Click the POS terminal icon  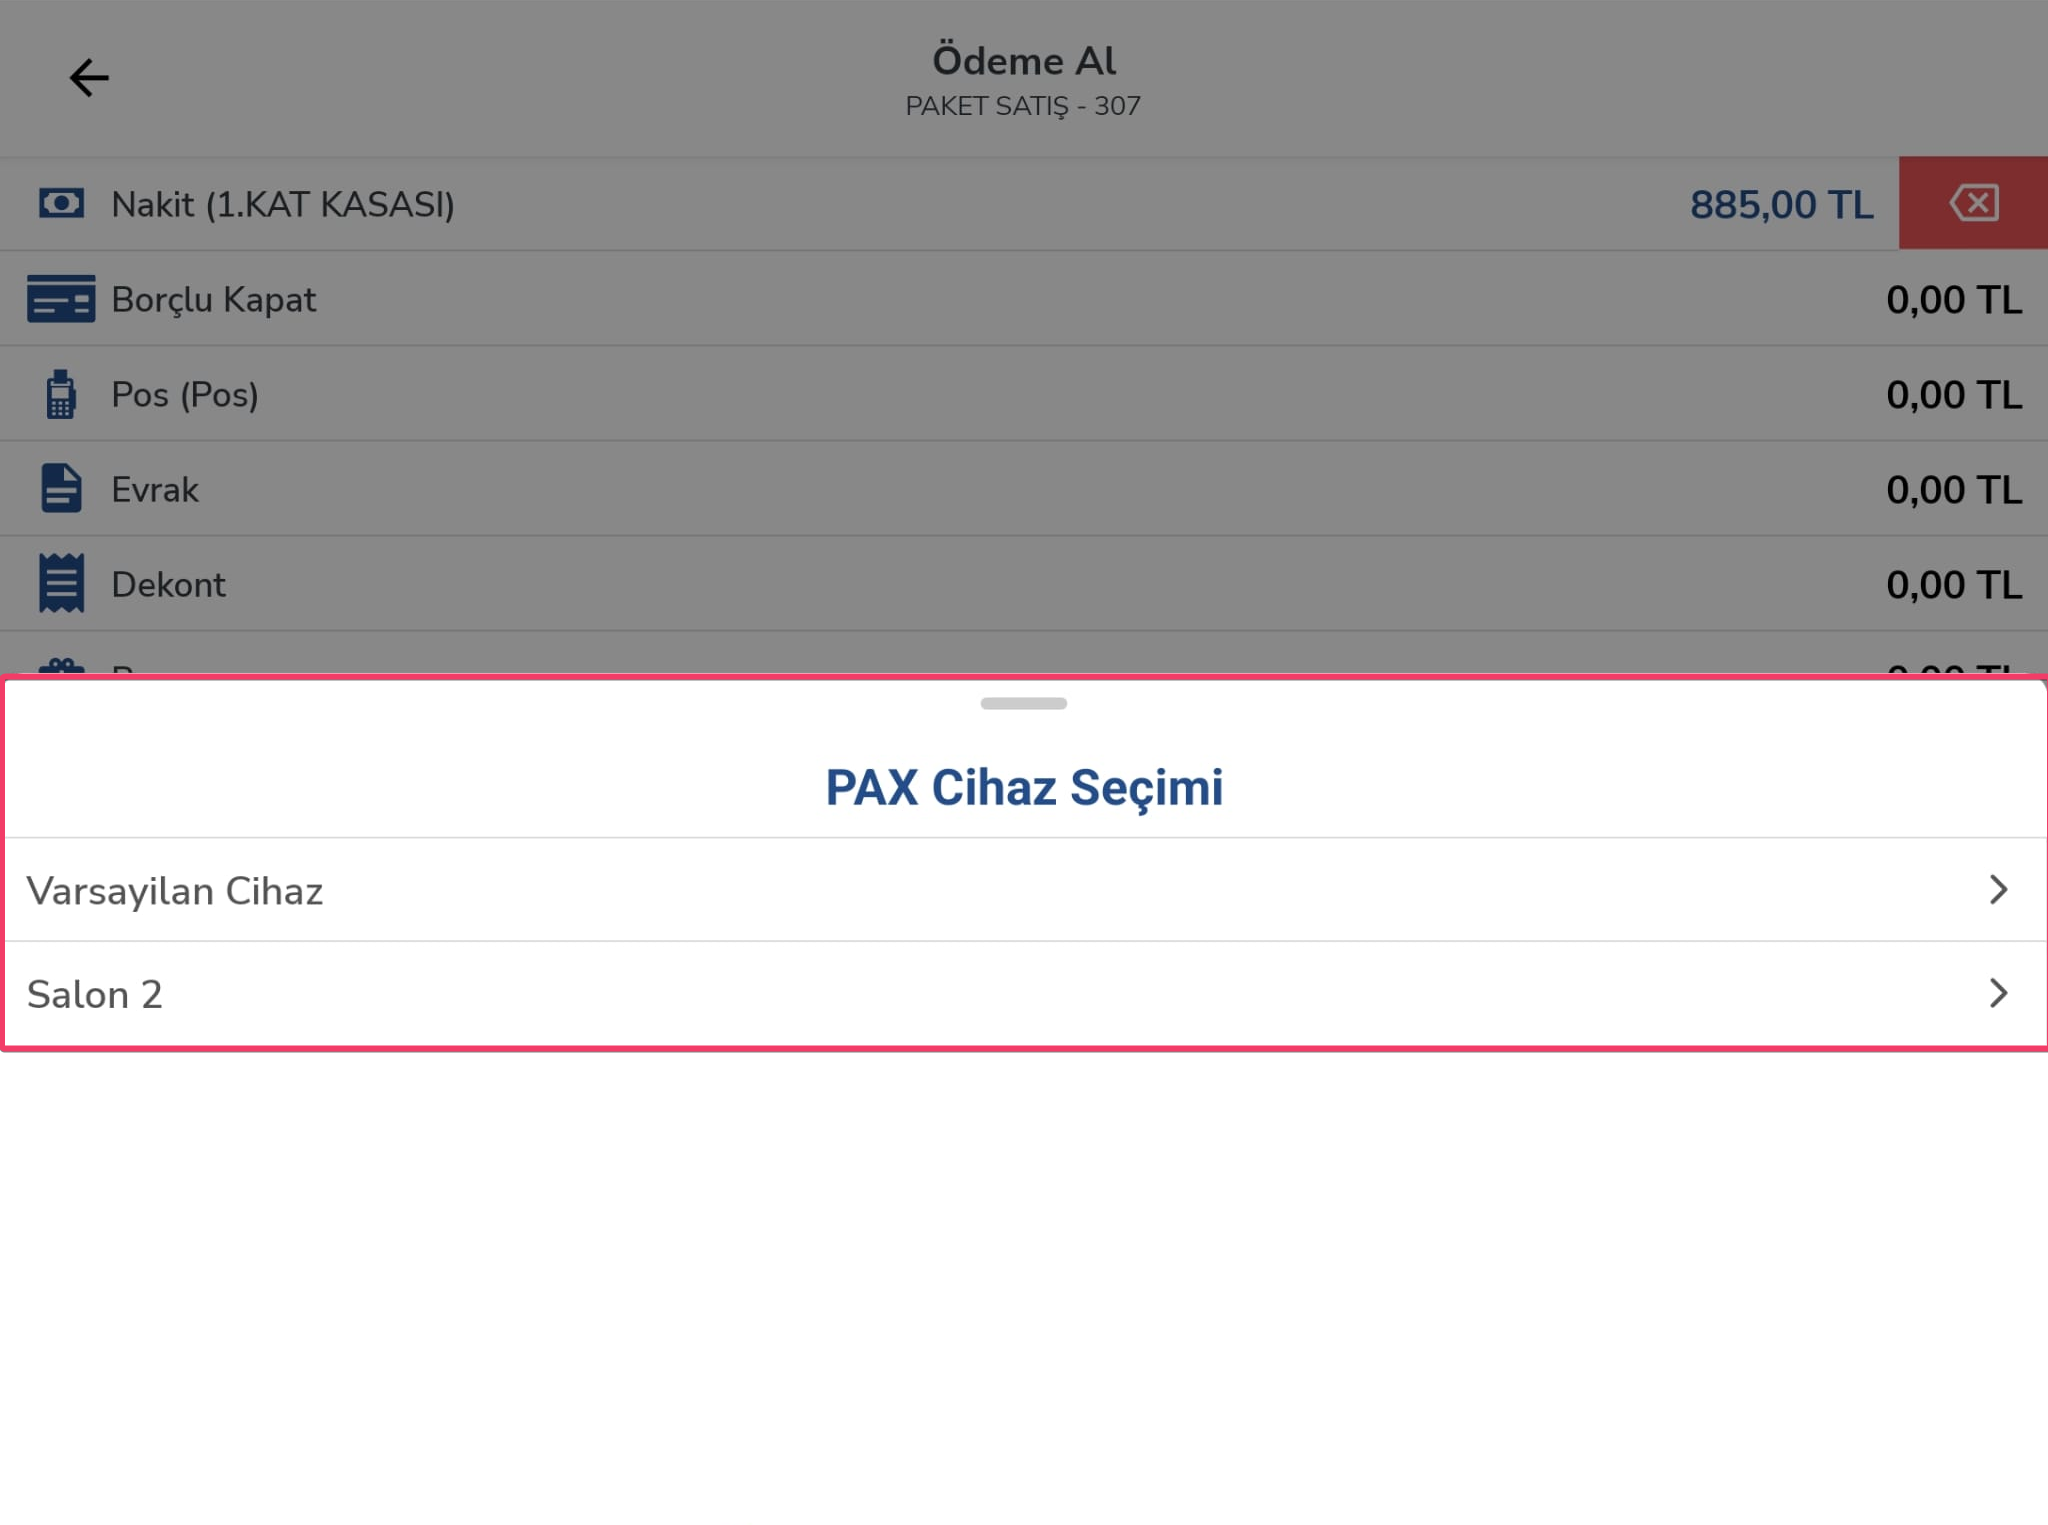tap(61, 394)
